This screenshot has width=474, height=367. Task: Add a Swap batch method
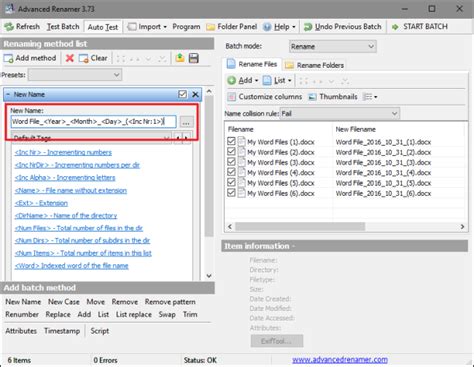point(167,315)
